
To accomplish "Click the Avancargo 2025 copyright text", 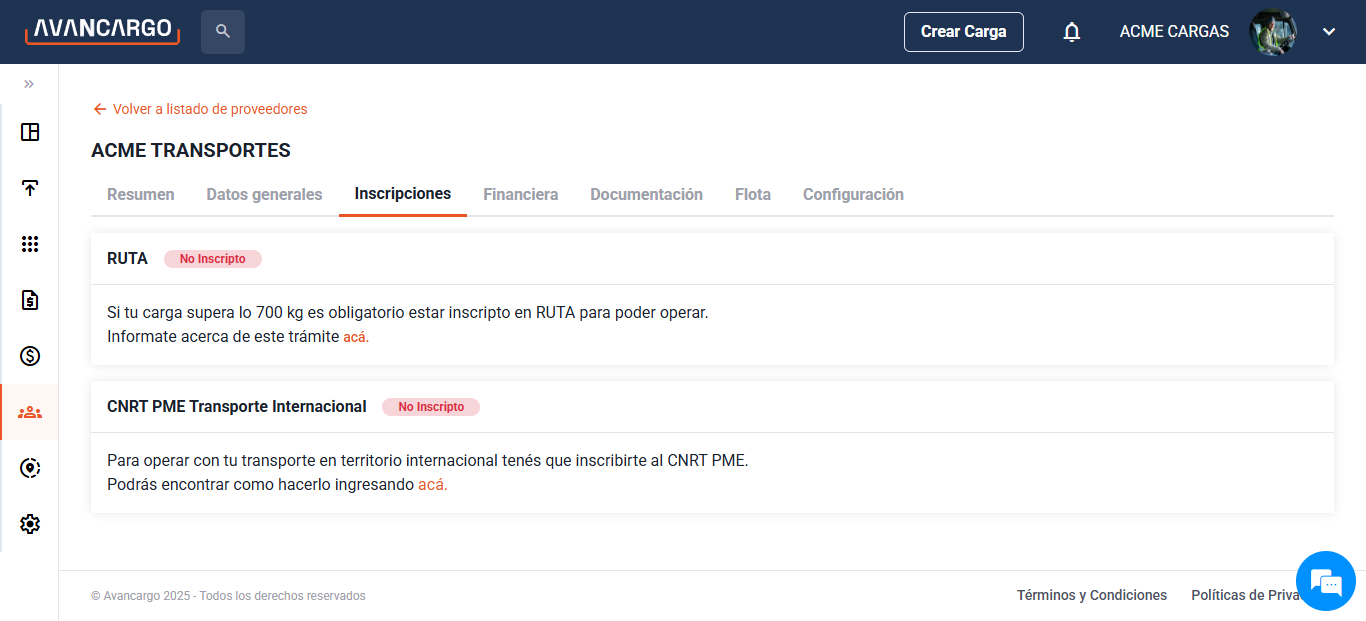I will click(228, 596).
